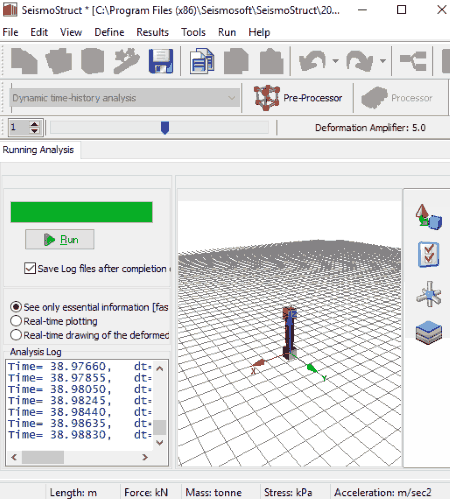The width and height of the screenshot is (450, 499).
Task: Open the Processor module
Action: pos(397,98)
